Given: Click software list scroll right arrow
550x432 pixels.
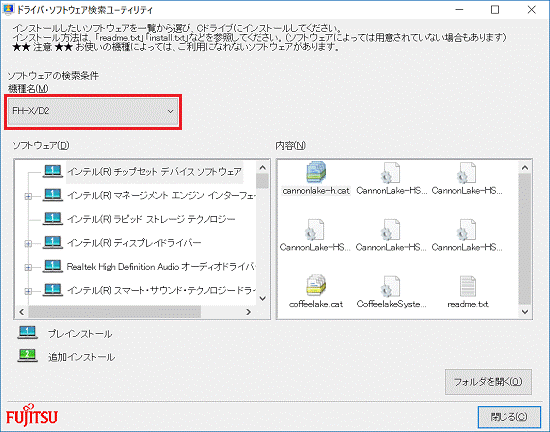Looking at the screenshot, I should [x=248, y=312].
